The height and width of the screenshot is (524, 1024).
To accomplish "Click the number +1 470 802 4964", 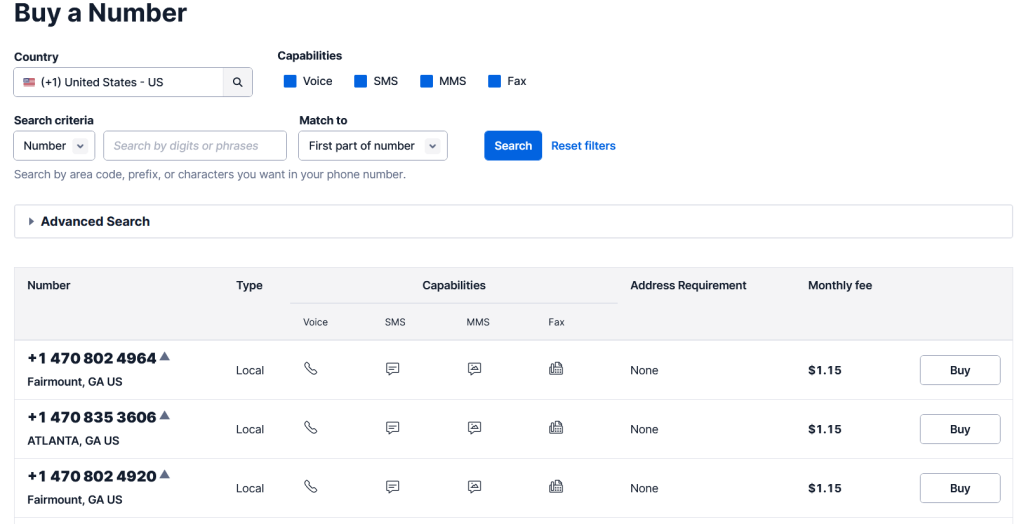I will pyautogui.click(x=91, y=358).
